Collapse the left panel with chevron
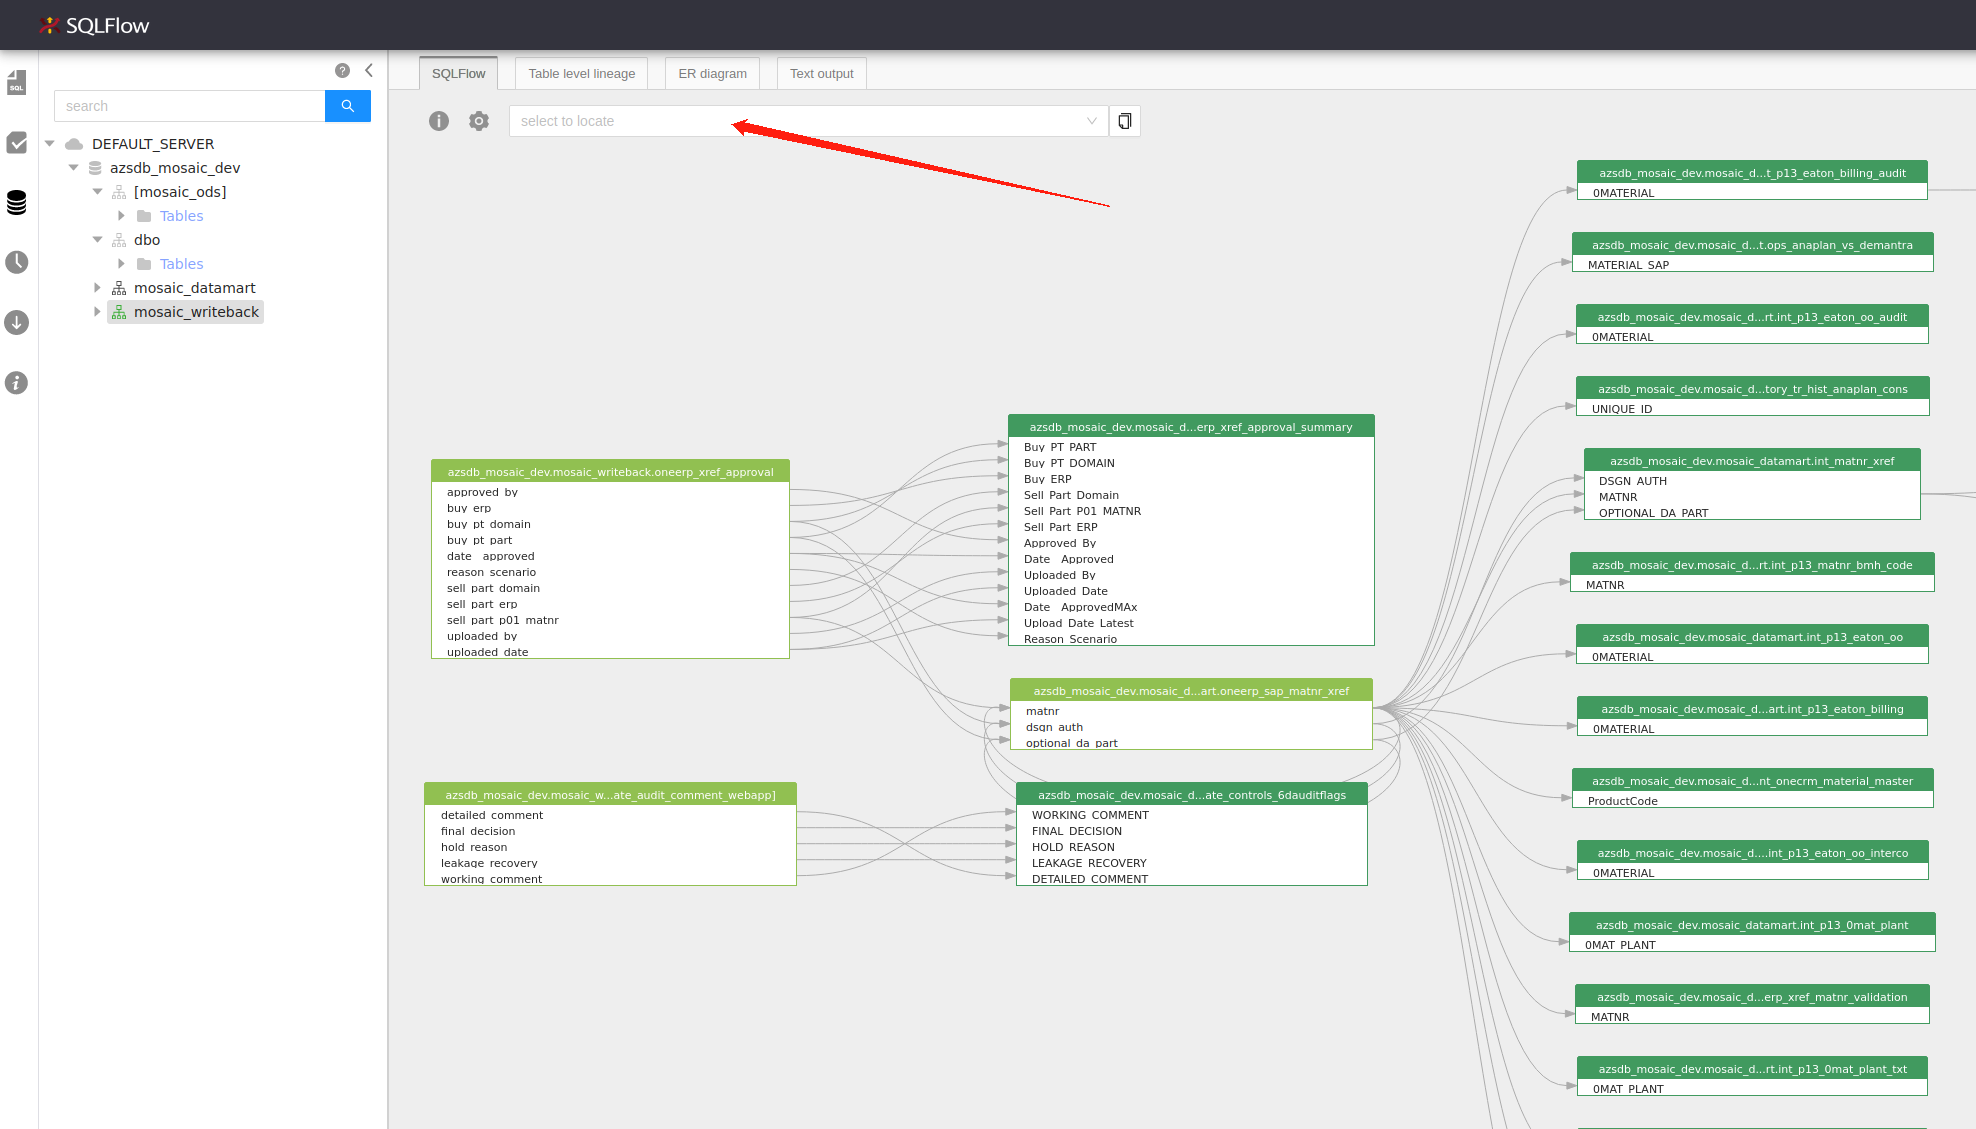Image resolution: width=1976 pixels, height=1129 pixels. point(369,70)
